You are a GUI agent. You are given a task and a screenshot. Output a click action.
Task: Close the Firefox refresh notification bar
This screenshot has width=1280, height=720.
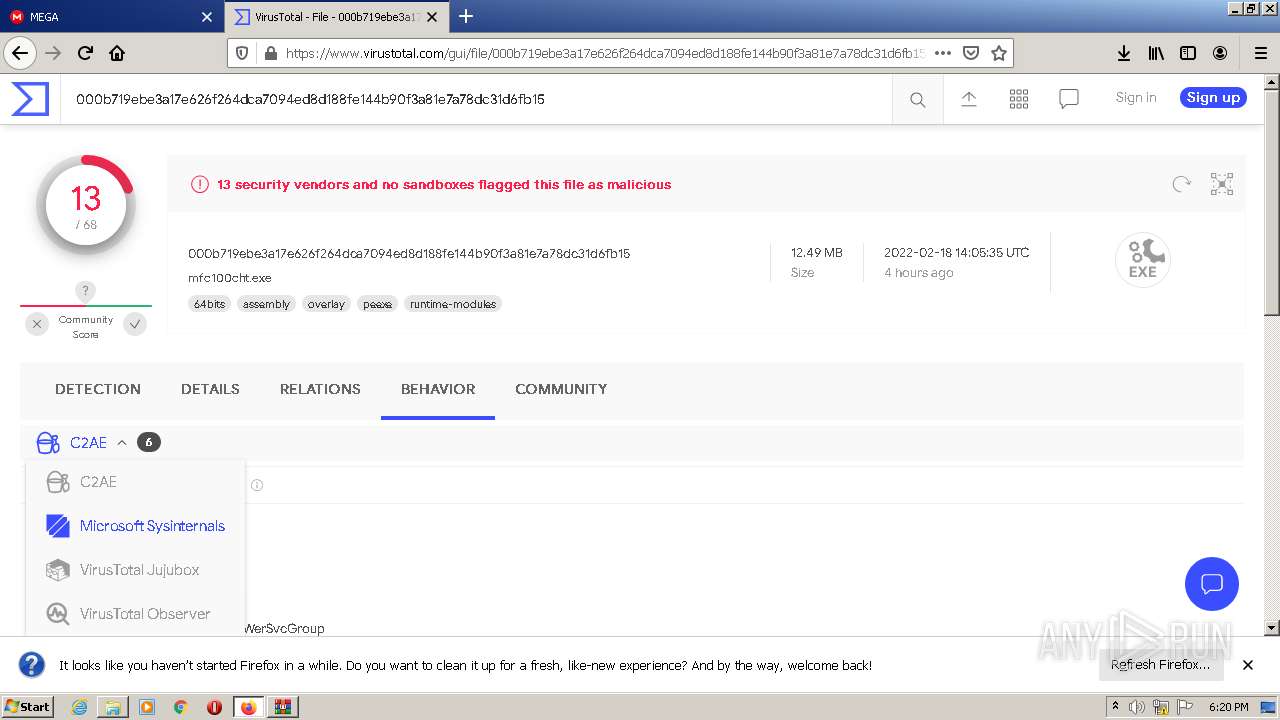coord(1248,665)
